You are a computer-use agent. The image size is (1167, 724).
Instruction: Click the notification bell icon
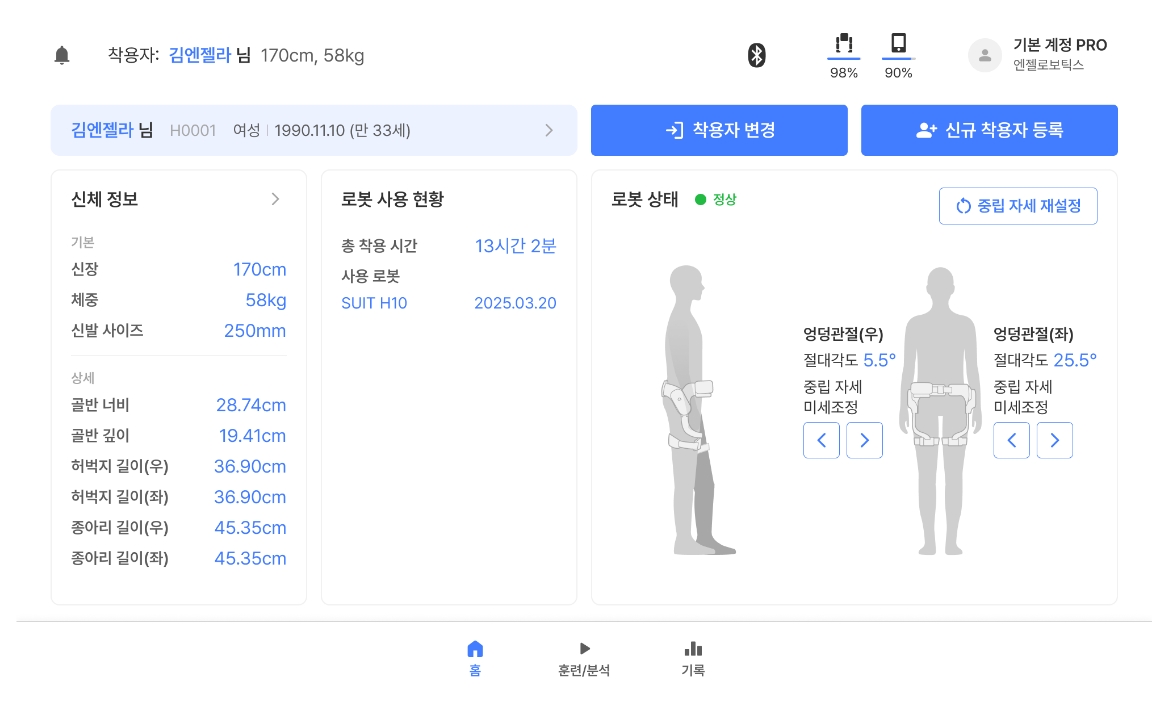62,56
